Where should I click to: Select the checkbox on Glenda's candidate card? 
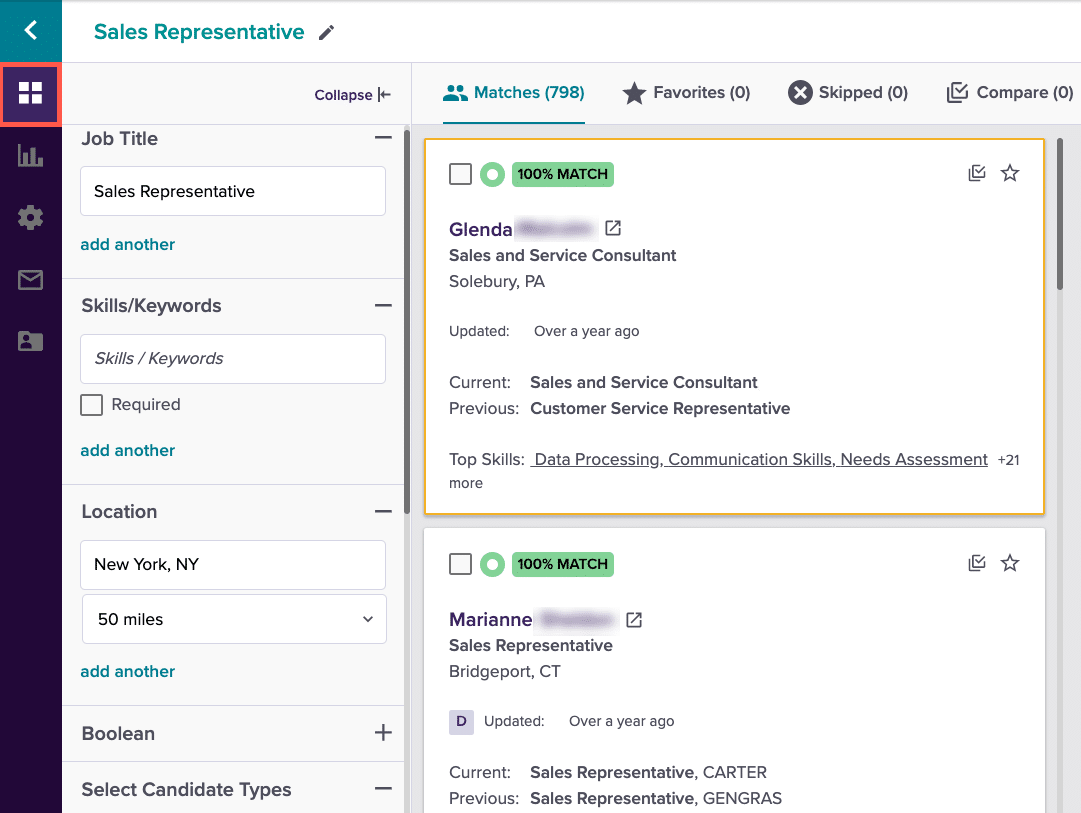(460, 174)
